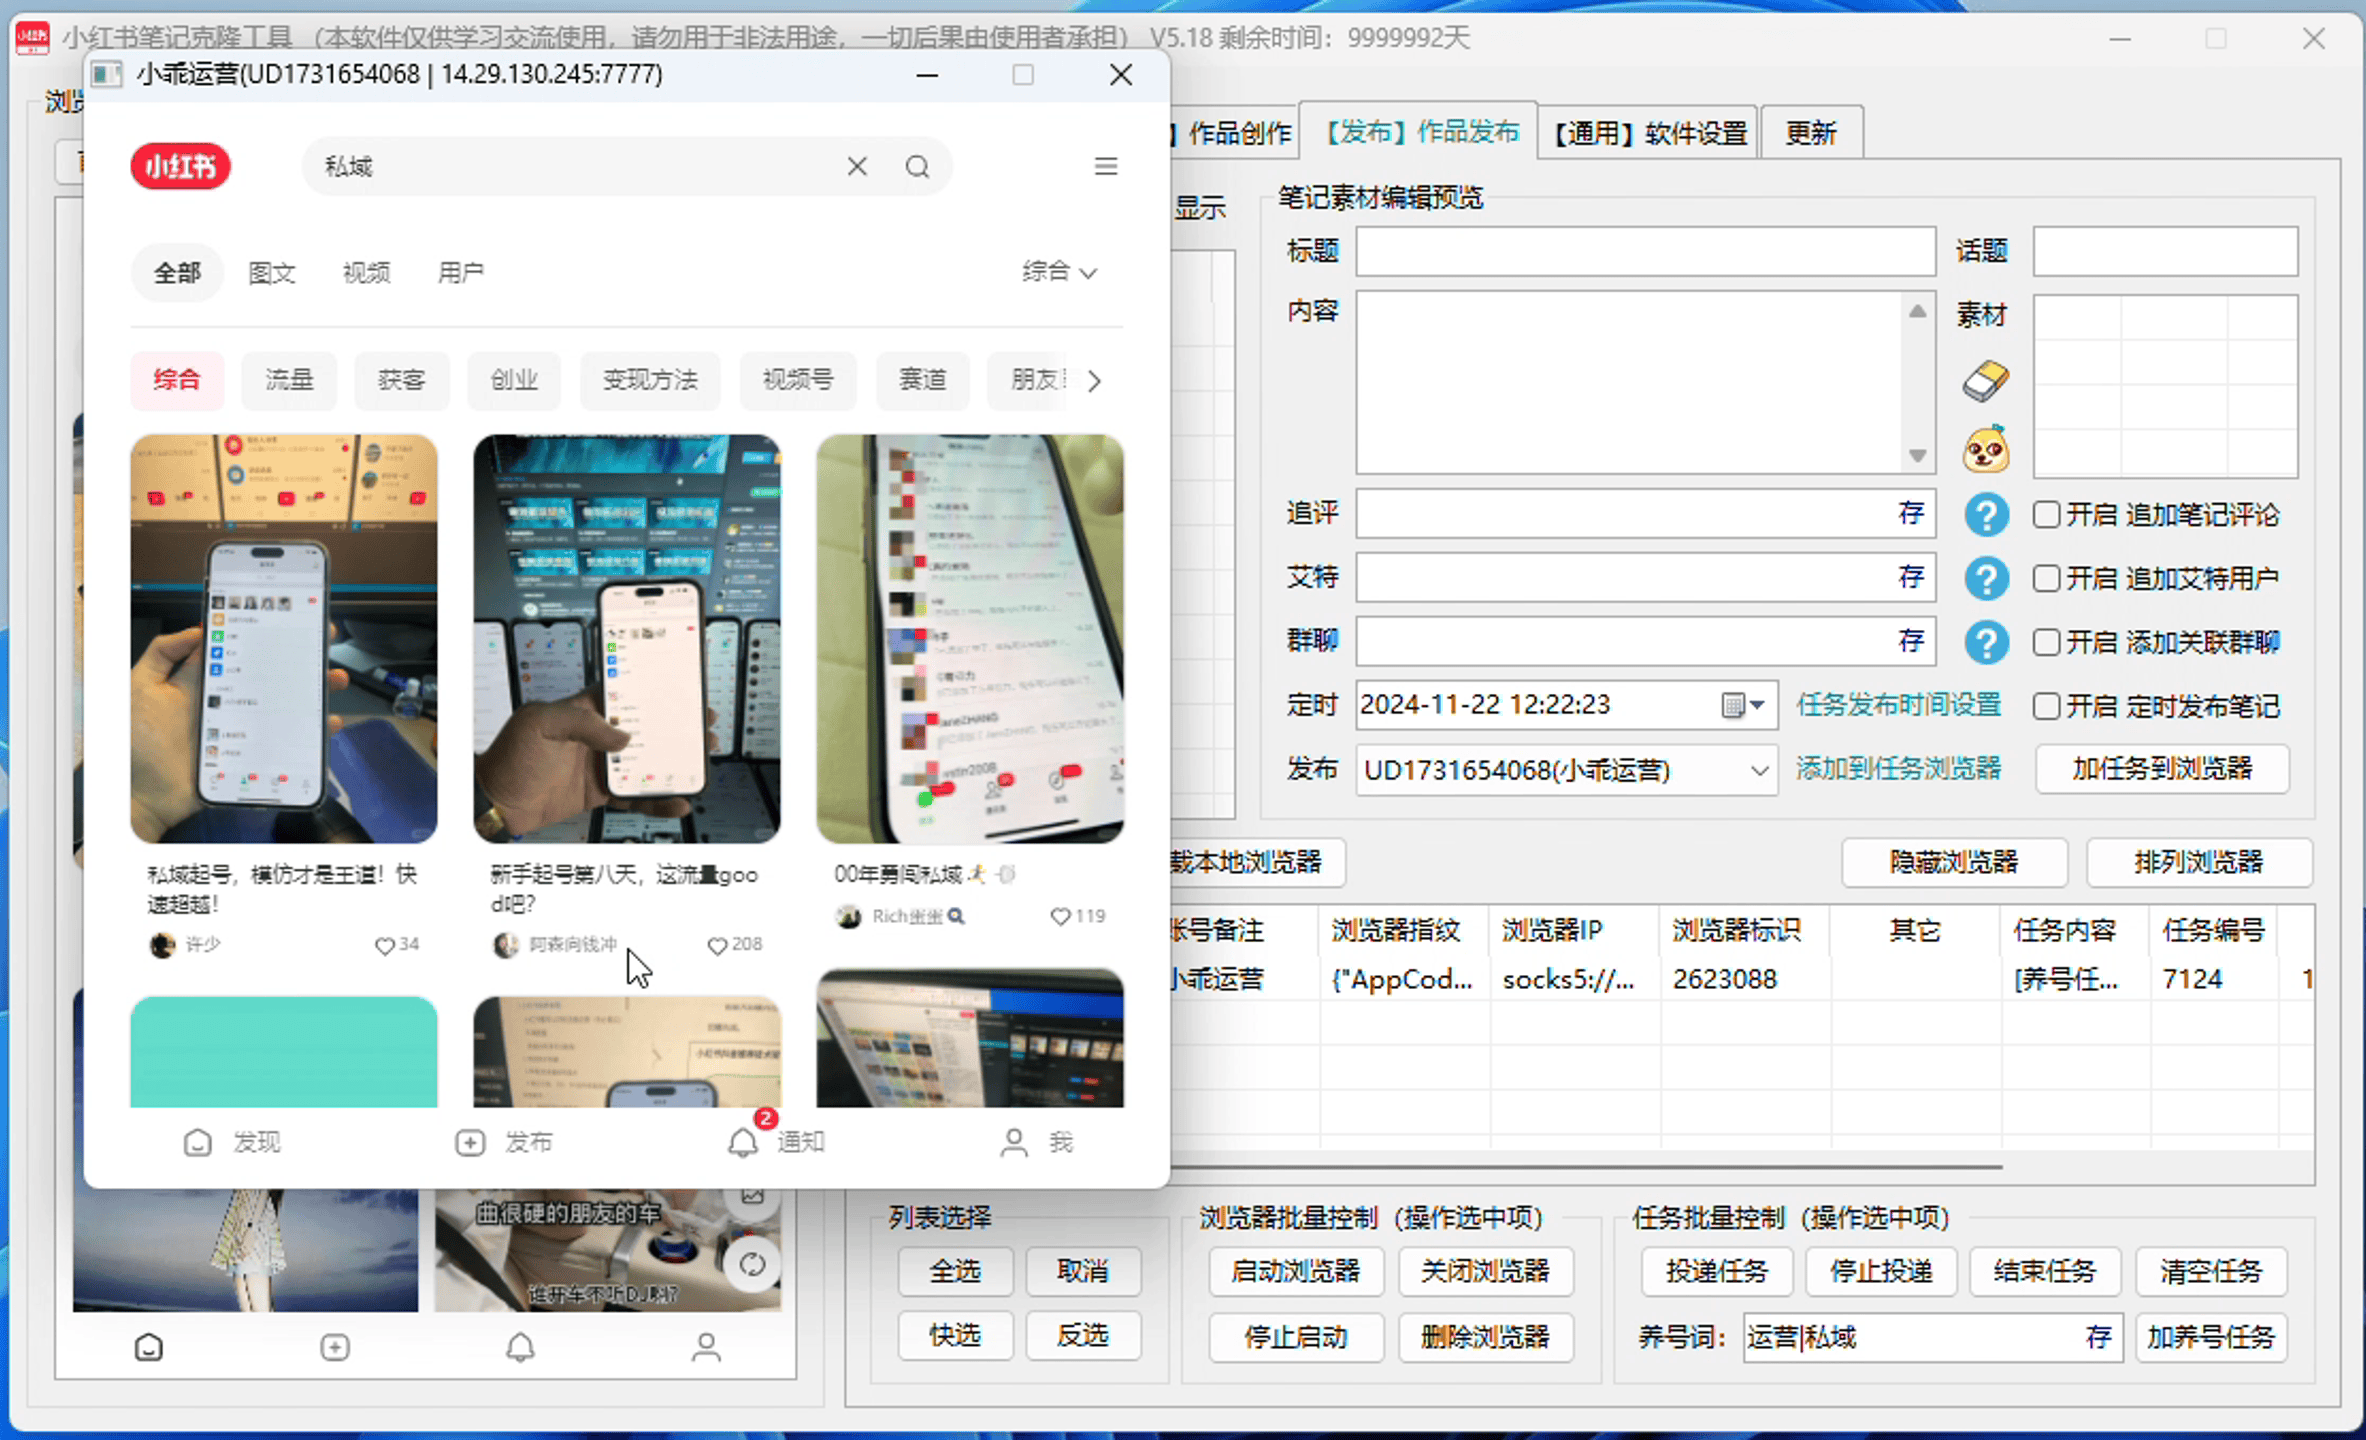Open the 定时 date picker dropdown arrow

(x=1758, y=705)
